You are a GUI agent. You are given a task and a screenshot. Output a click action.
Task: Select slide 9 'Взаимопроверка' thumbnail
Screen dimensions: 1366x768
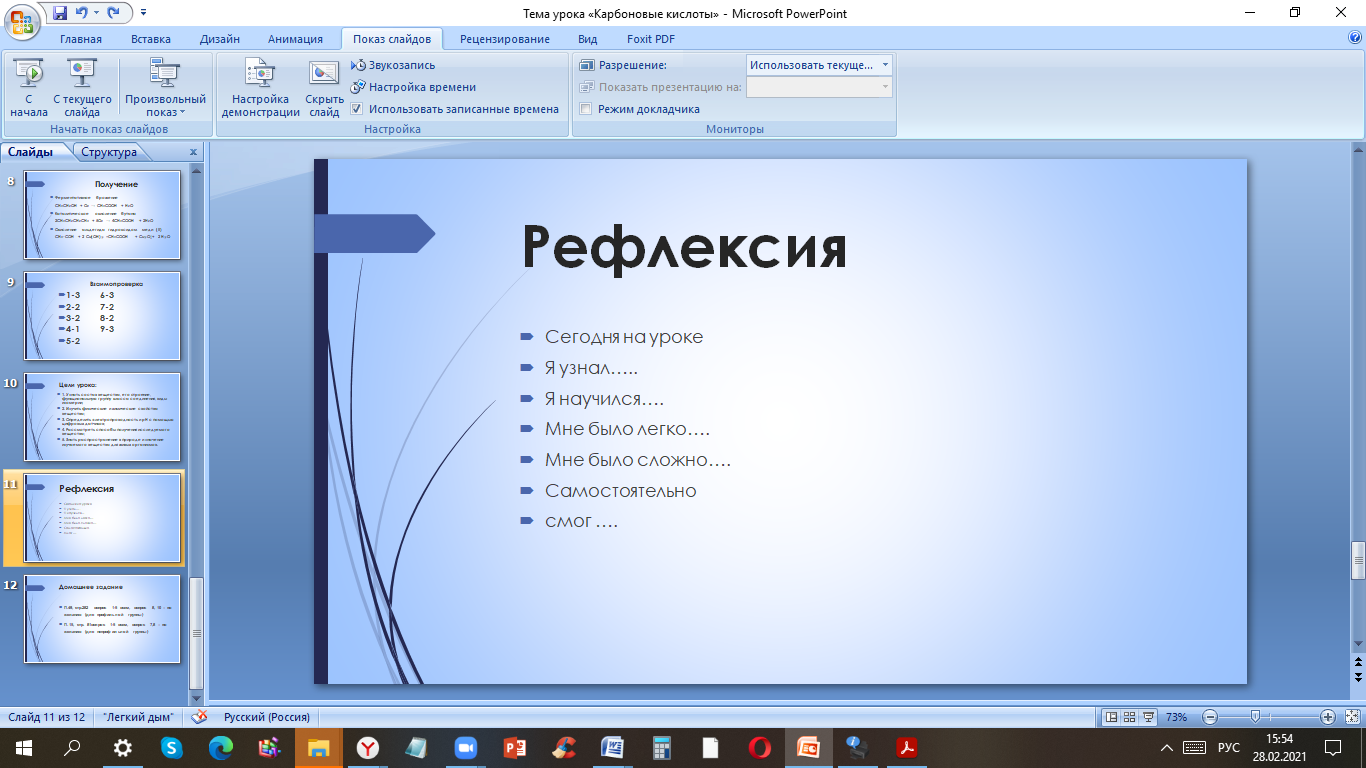coord(102,316)
